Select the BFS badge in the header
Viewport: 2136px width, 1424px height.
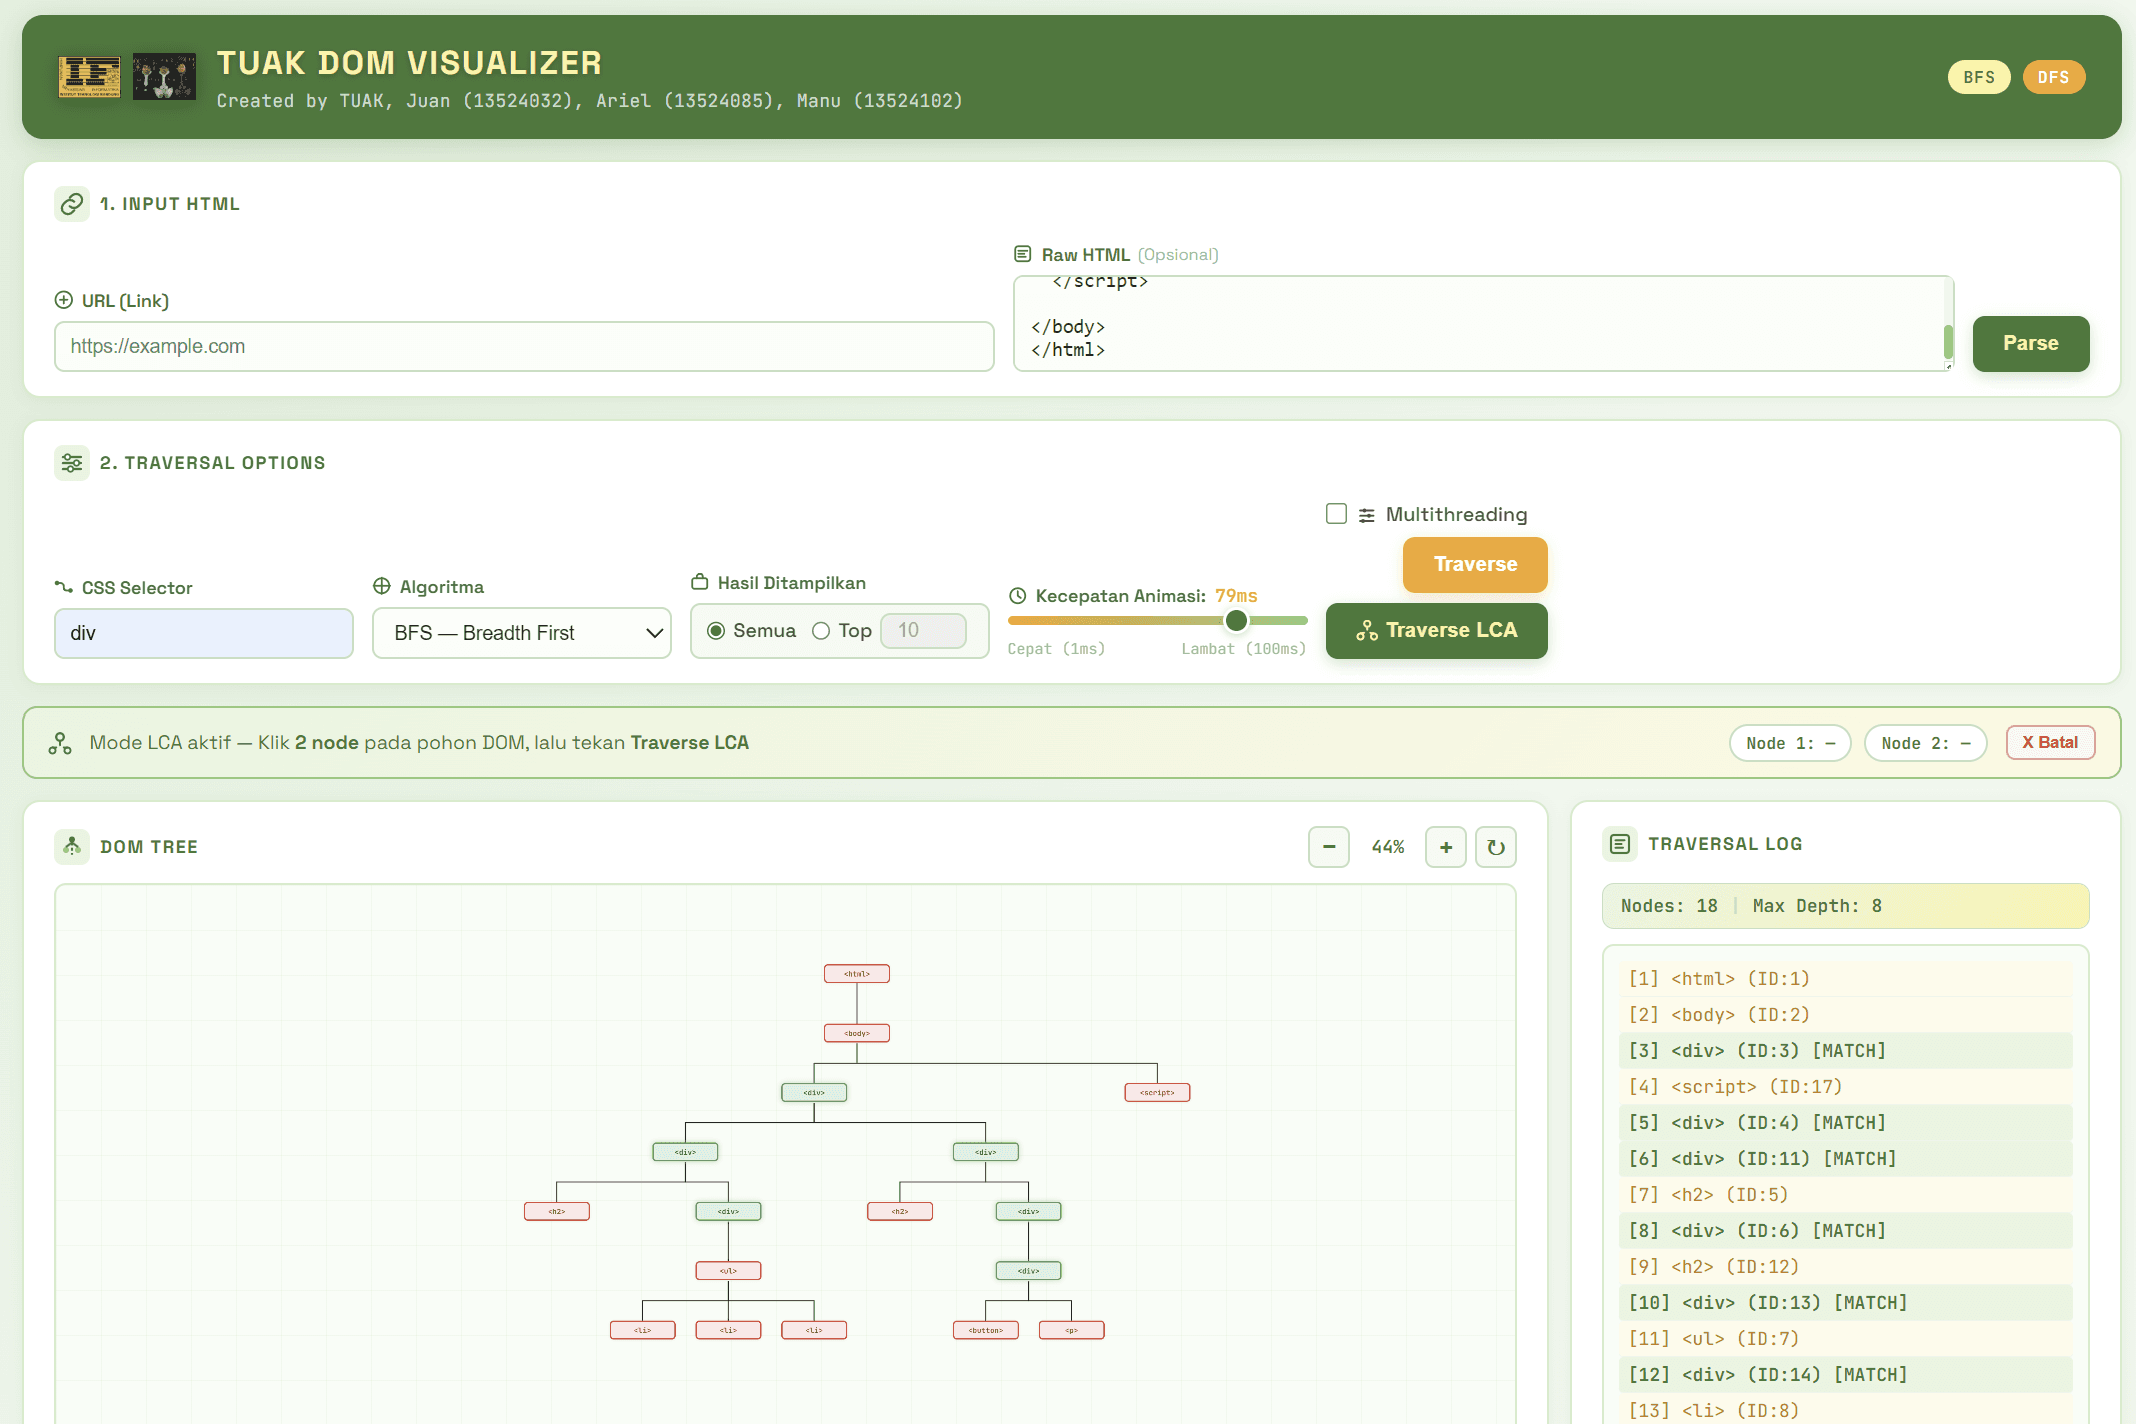point(1978,77)
